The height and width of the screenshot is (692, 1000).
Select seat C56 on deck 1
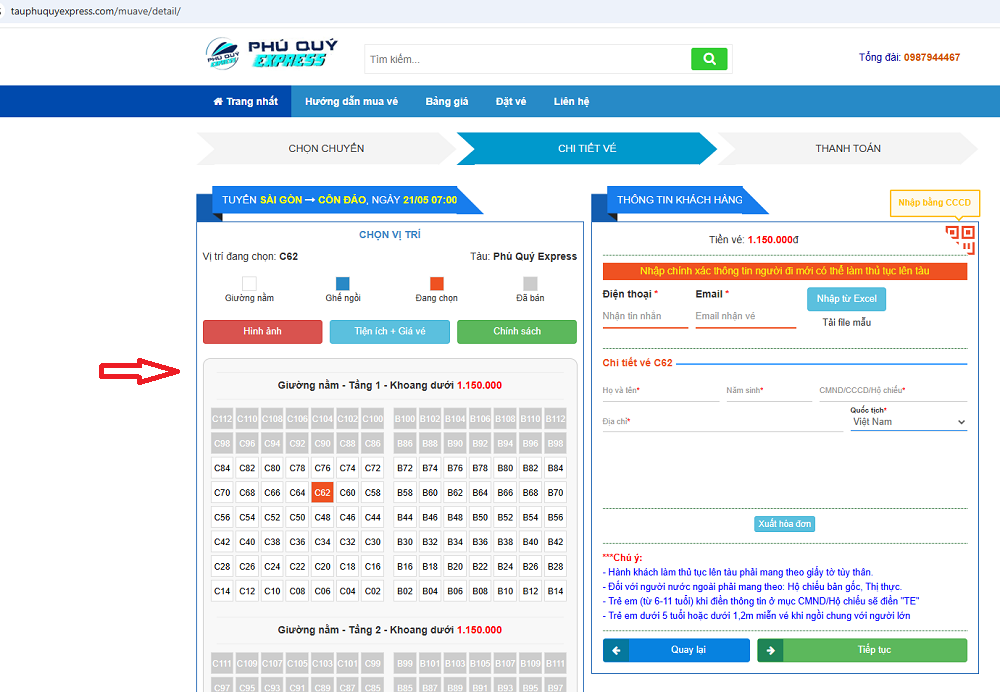(222, 517)
